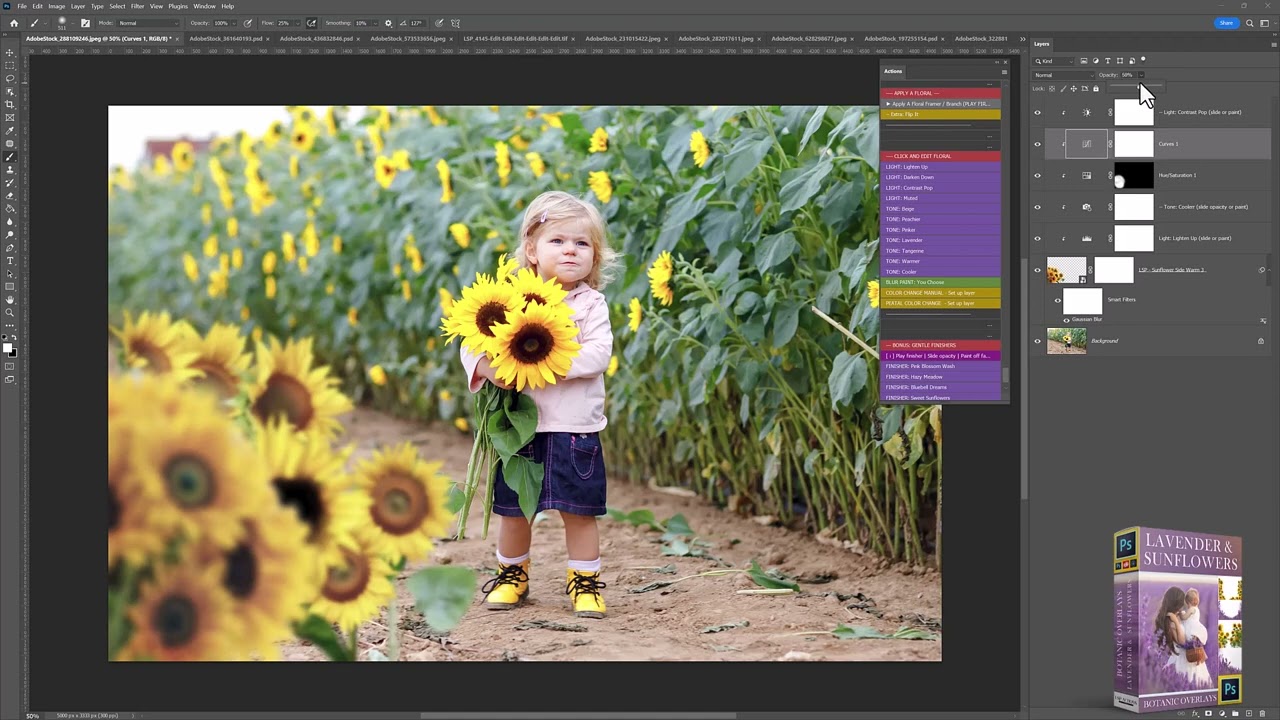Select the Zoom tool
1280x720 pixels.
10,312
